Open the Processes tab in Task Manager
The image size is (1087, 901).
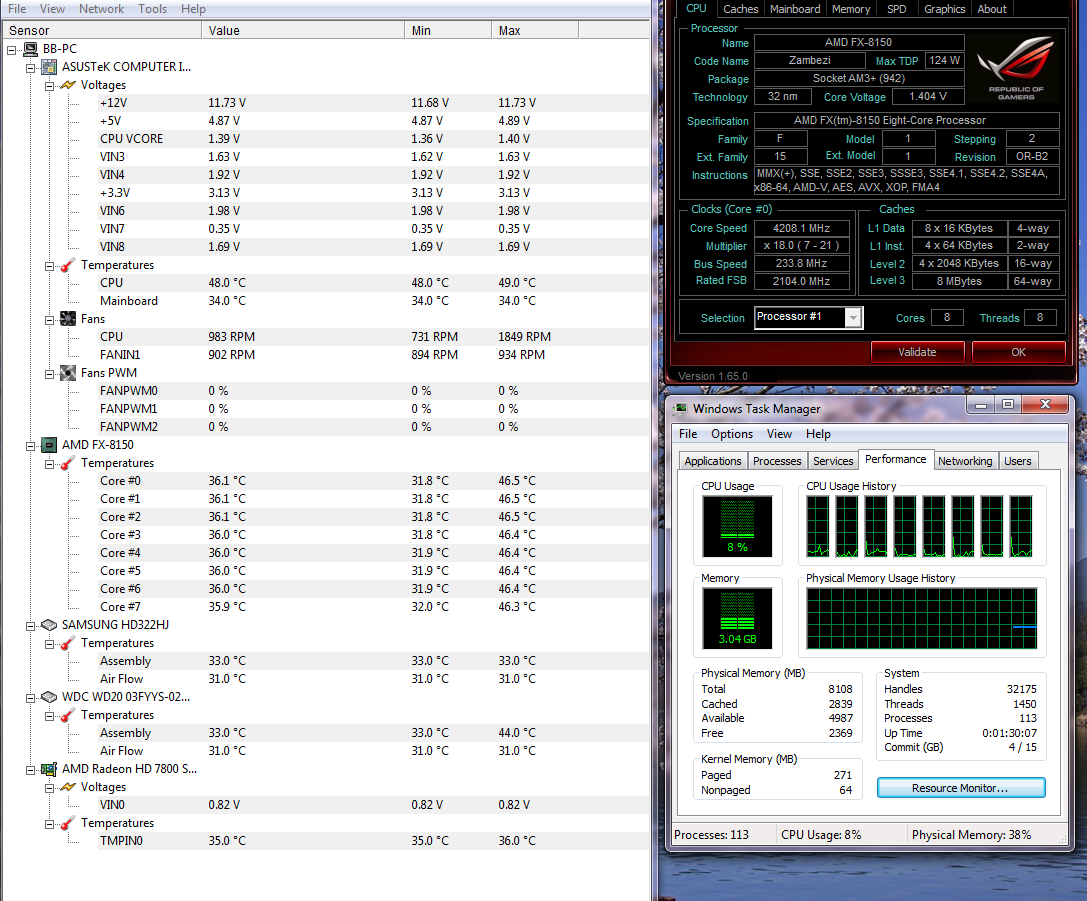pos(776,462)
